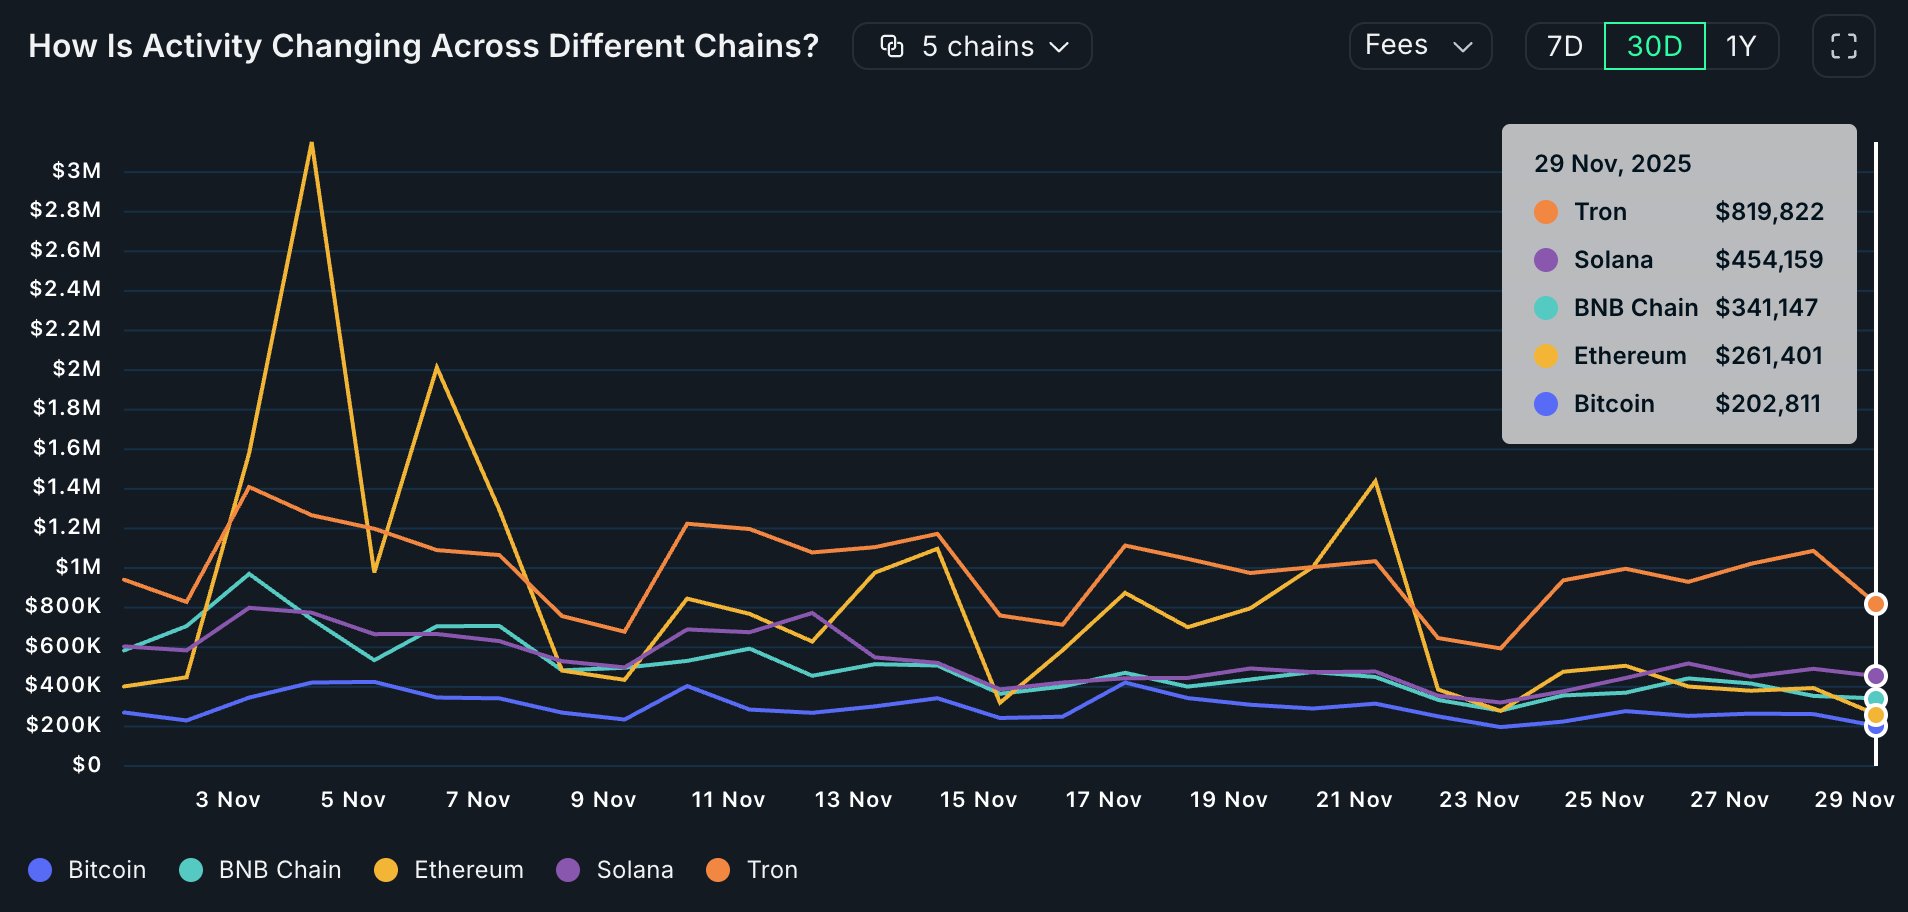Expand the Fees metric dropdown
The width and height of the screenshot is (1908, 912).
click(1419, 46)
